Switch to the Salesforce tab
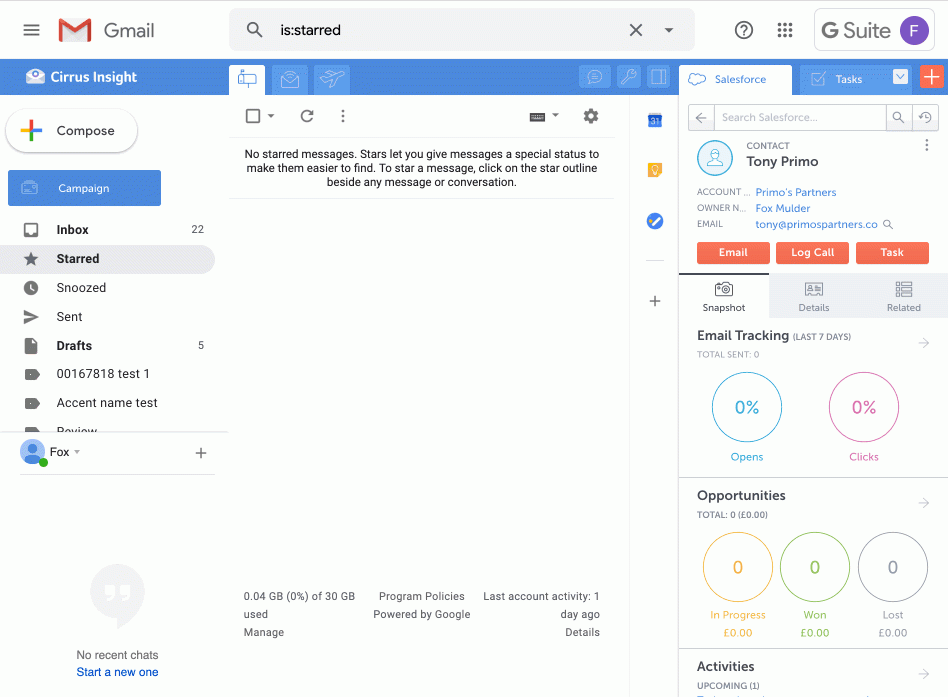The image size is (948, 697). click(x=735, y=79)
